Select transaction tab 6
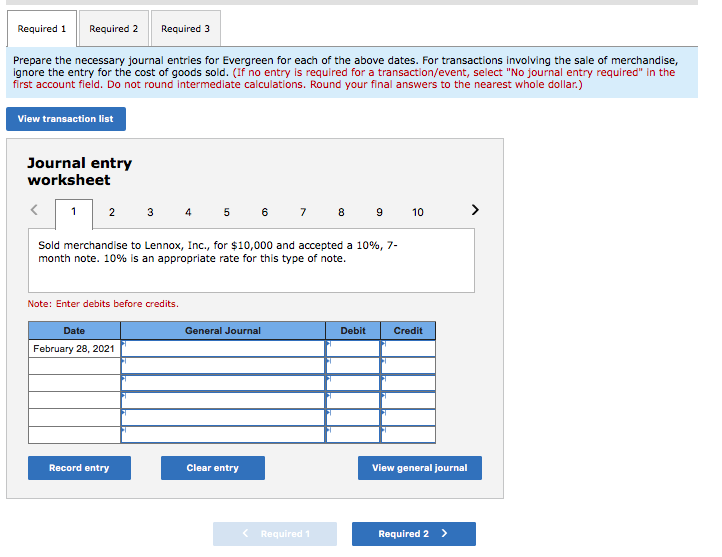This screenshot has height=557, width=722. click(x=265, y=212)
